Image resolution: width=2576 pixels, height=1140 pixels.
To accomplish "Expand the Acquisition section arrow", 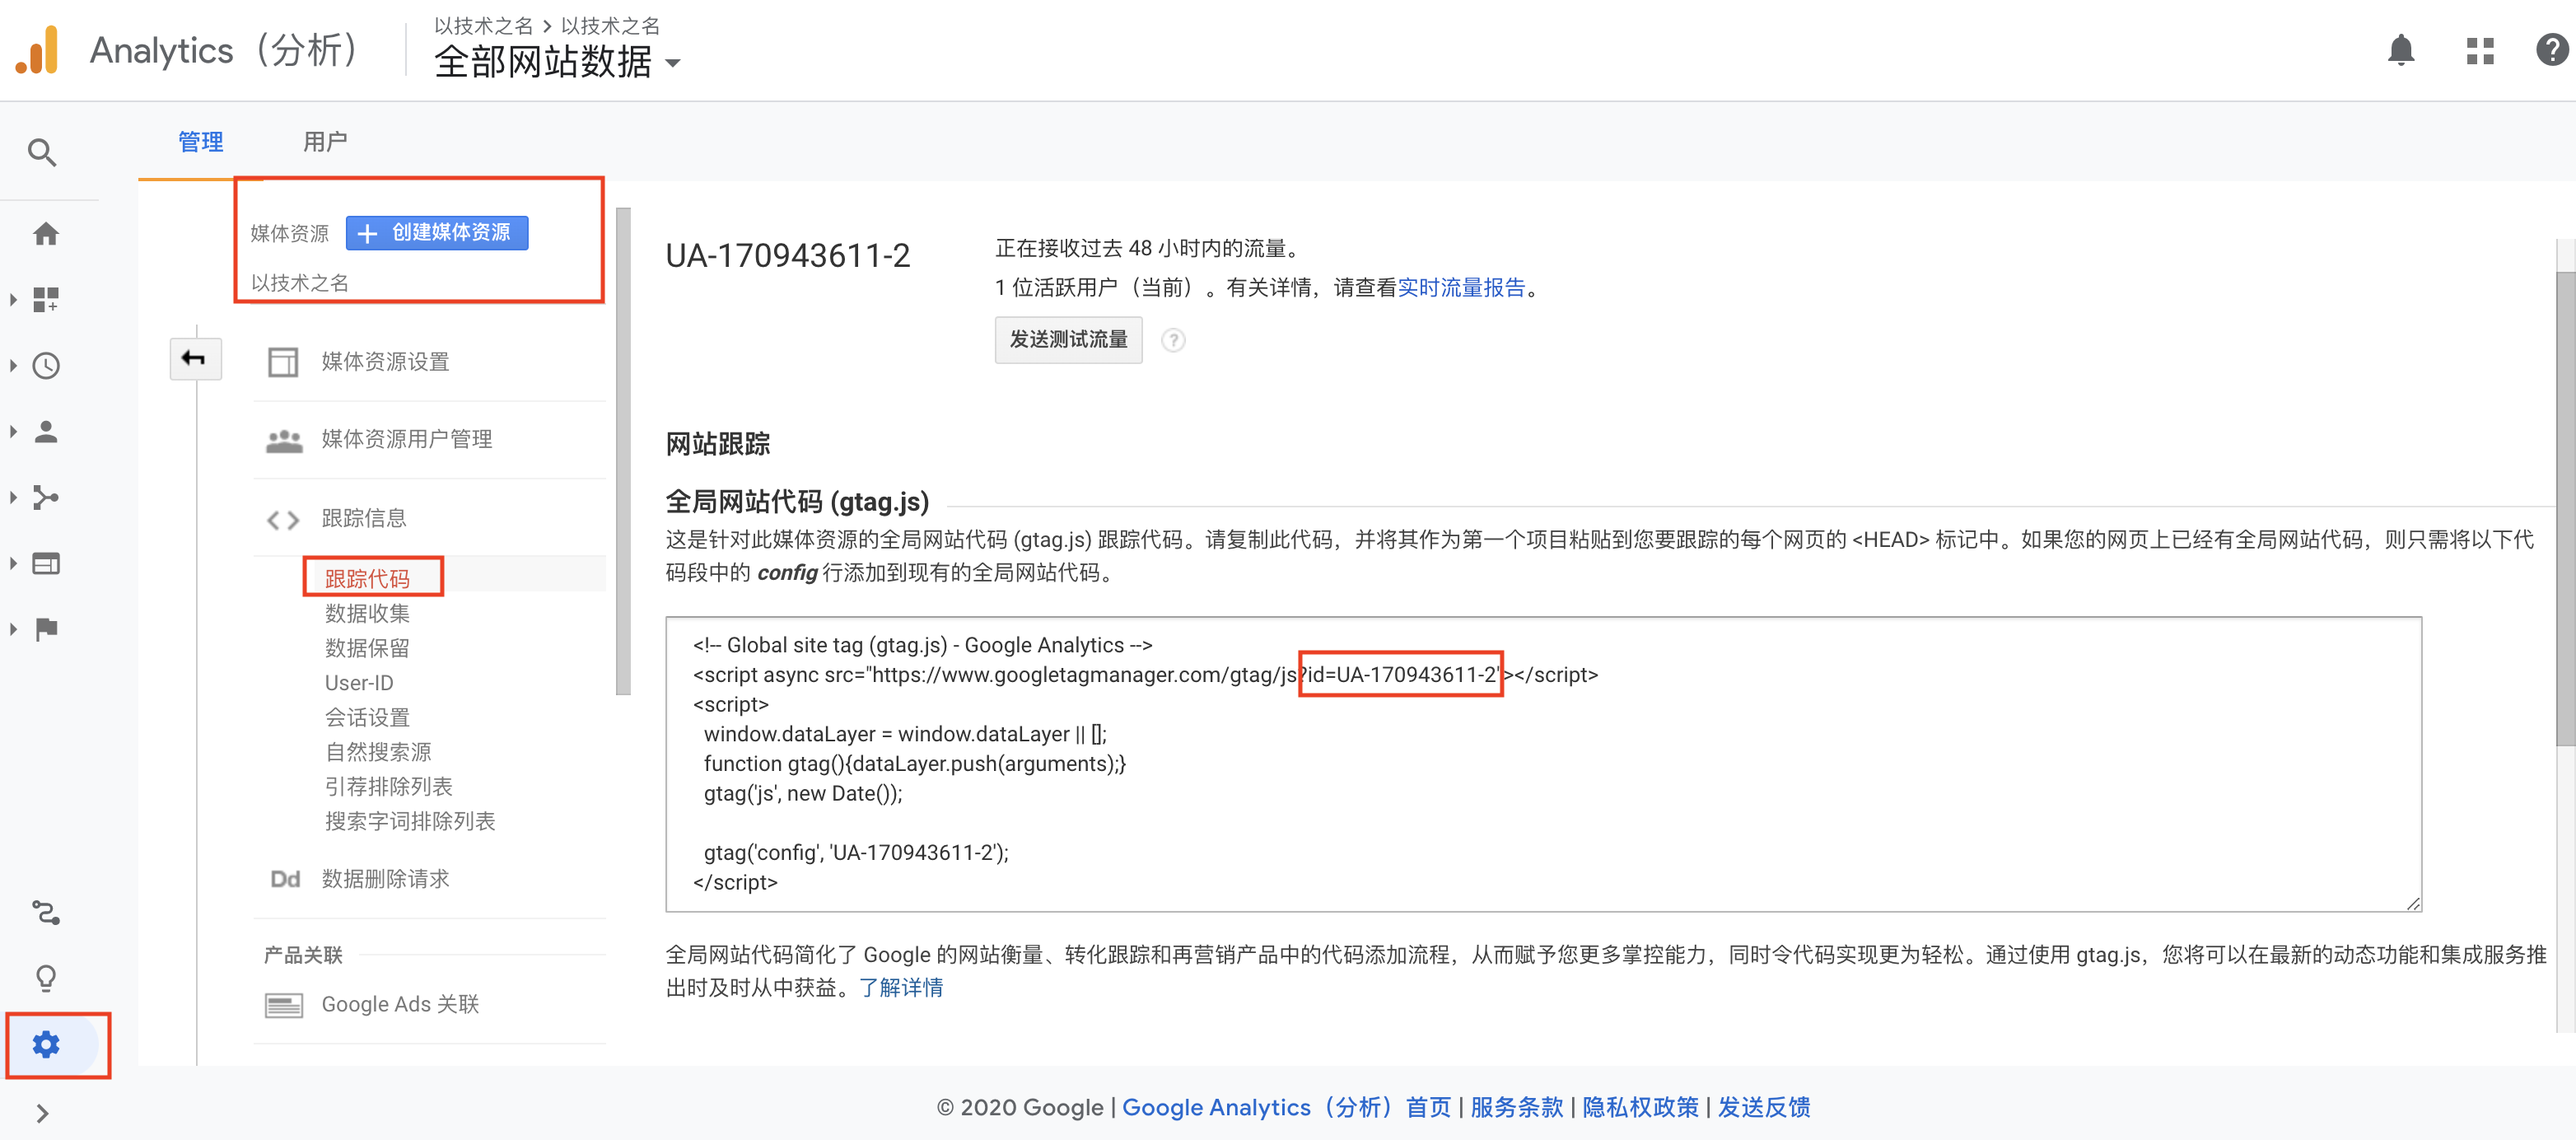I will (13, 497).
